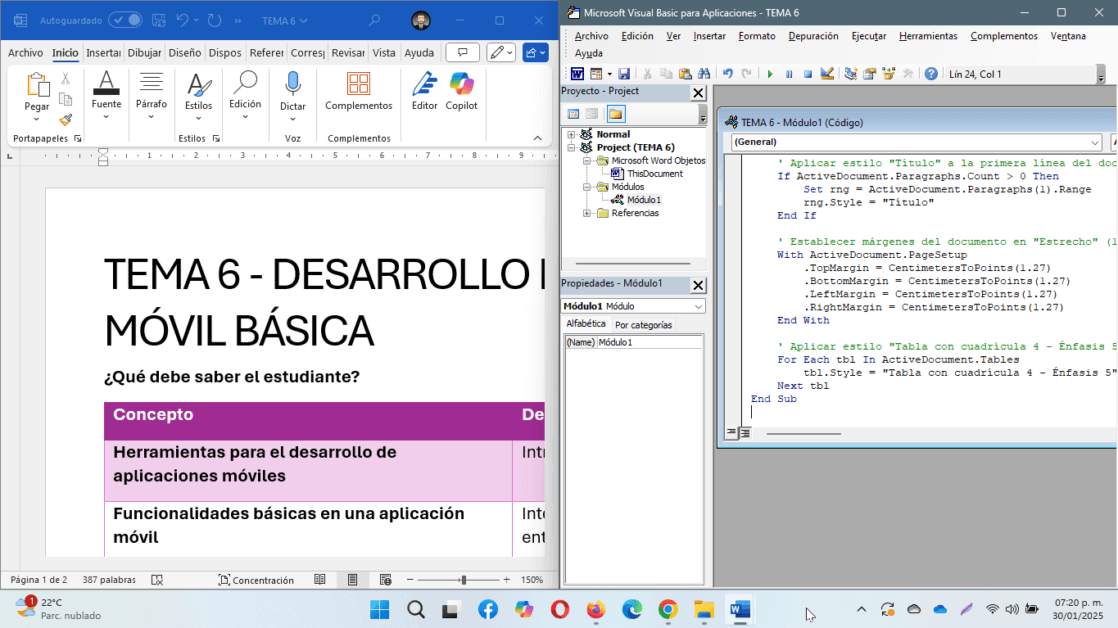1118x628 pixels.
Task: Select ThisDocument in the project tree
Action: [654, 174]
